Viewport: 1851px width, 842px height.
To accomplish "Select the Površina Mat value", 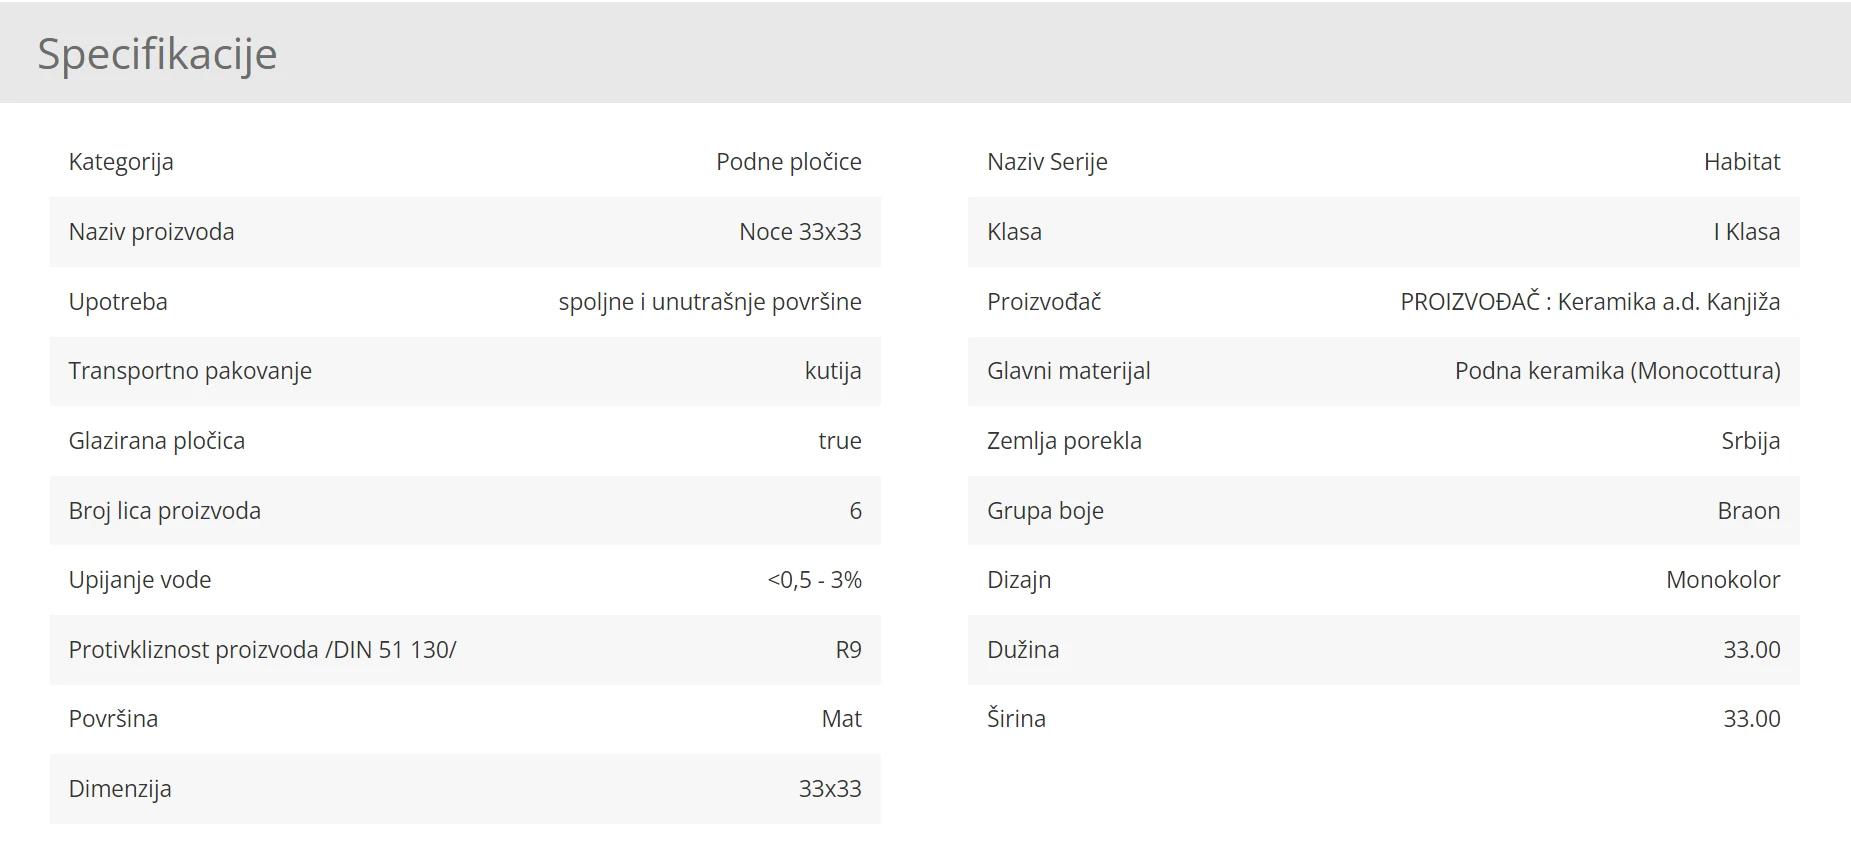I will (x=841, y=719).
